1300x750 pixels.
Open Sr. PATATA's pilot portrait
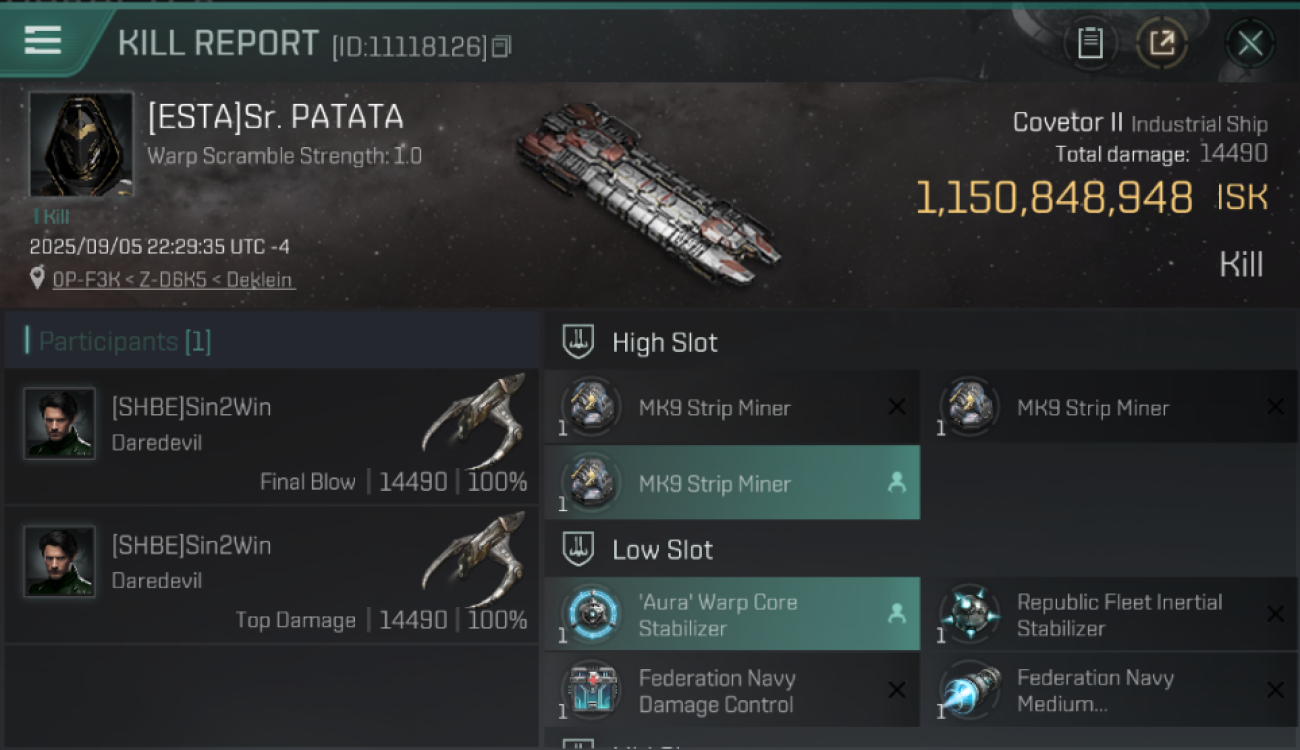(x=81, y=144)
